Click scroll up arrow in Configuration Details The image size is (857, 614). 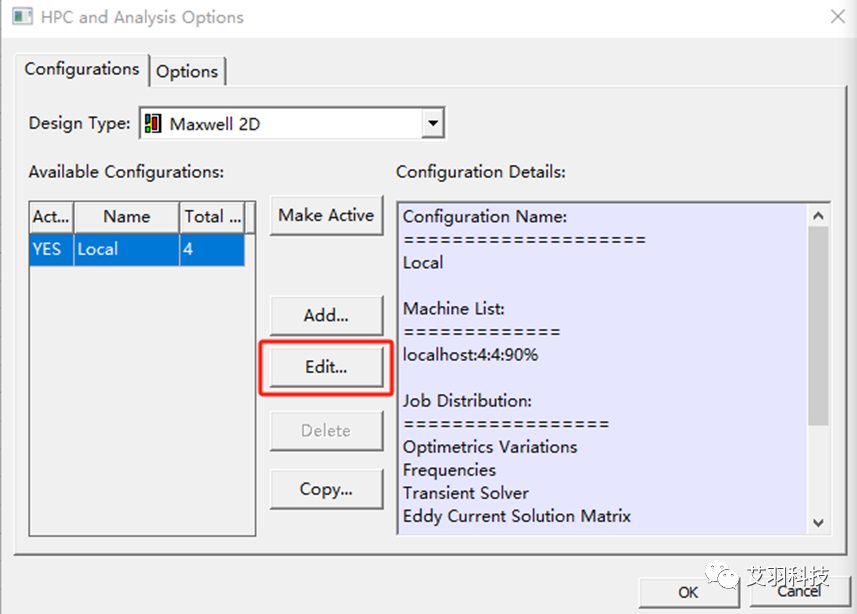(818, 216)
